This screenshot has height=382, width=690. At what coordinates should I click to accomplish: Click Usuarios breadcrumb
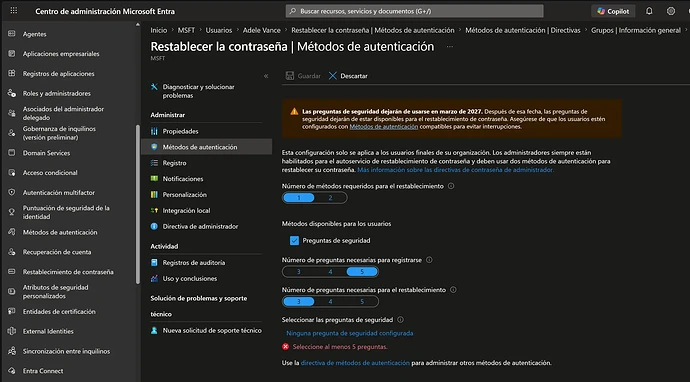click(219, 30)
